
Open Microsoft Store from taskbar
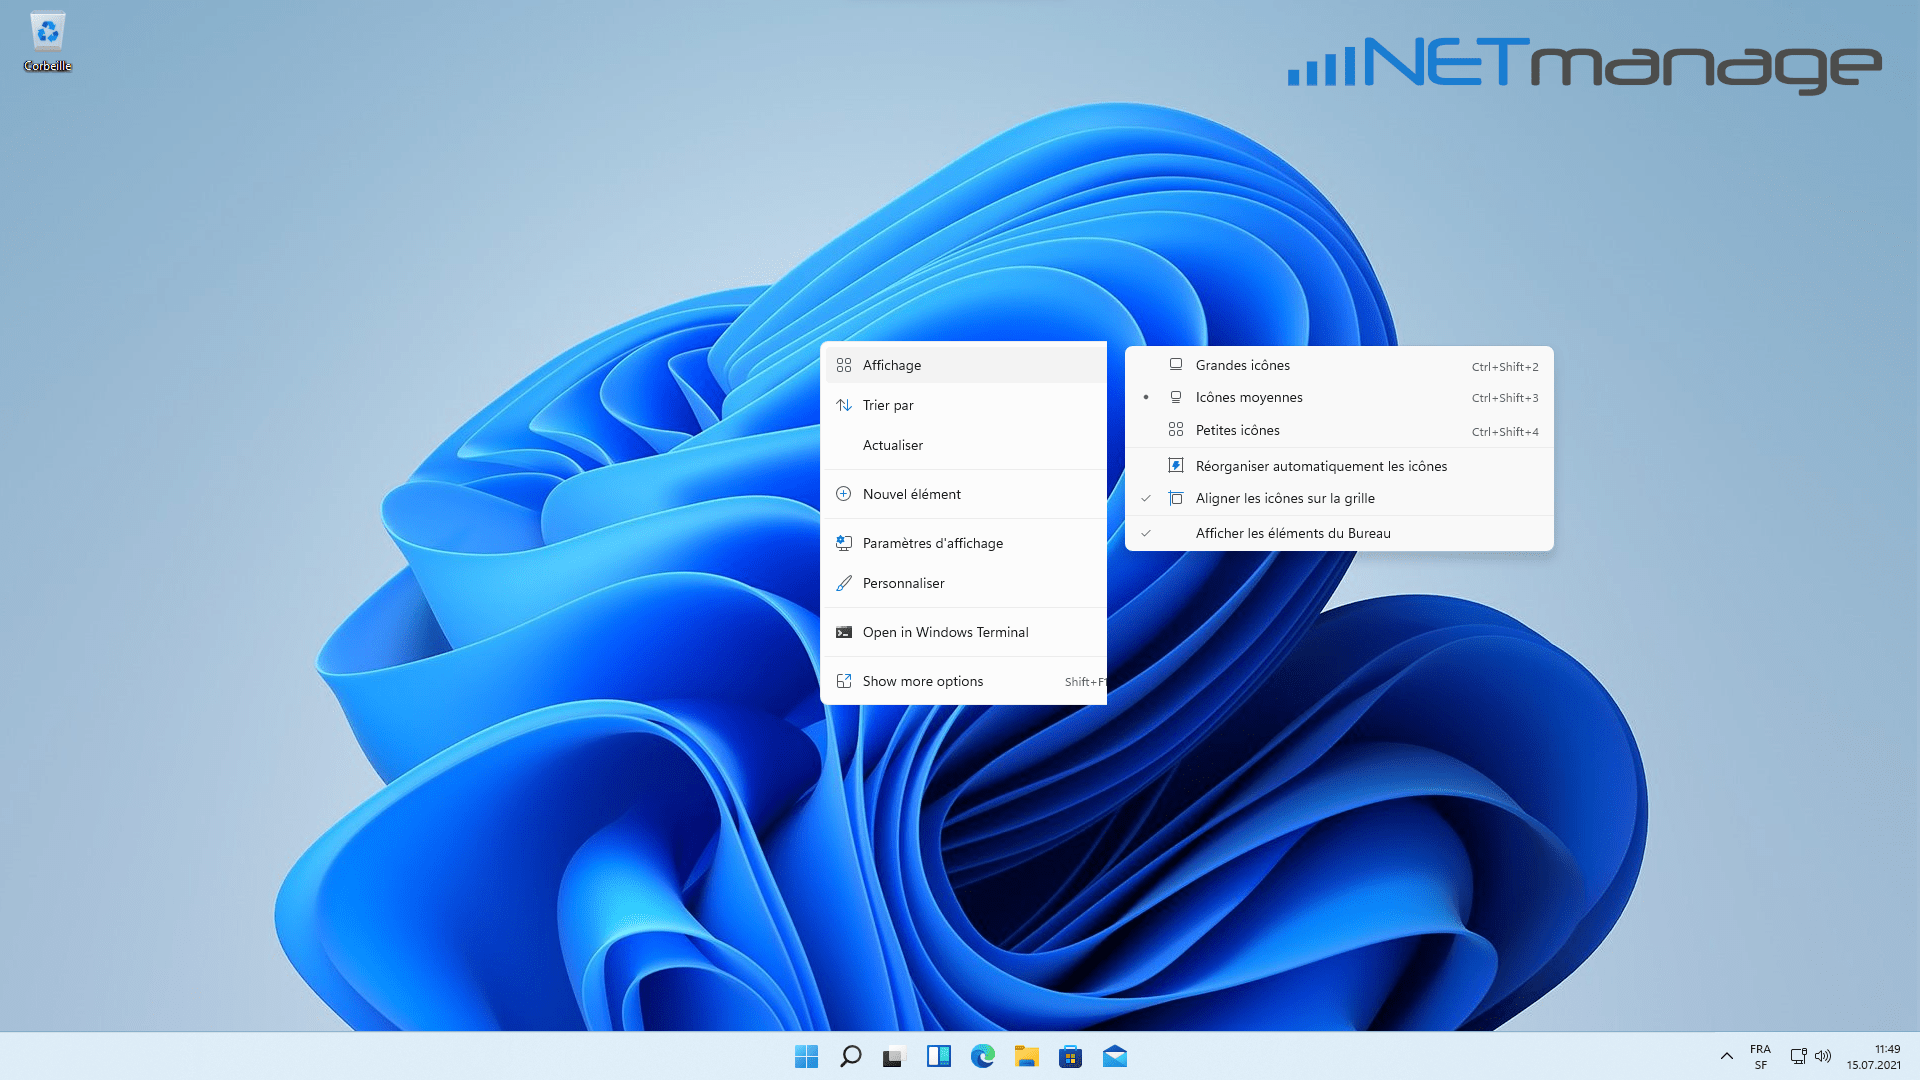(x=1070, y=1056)
